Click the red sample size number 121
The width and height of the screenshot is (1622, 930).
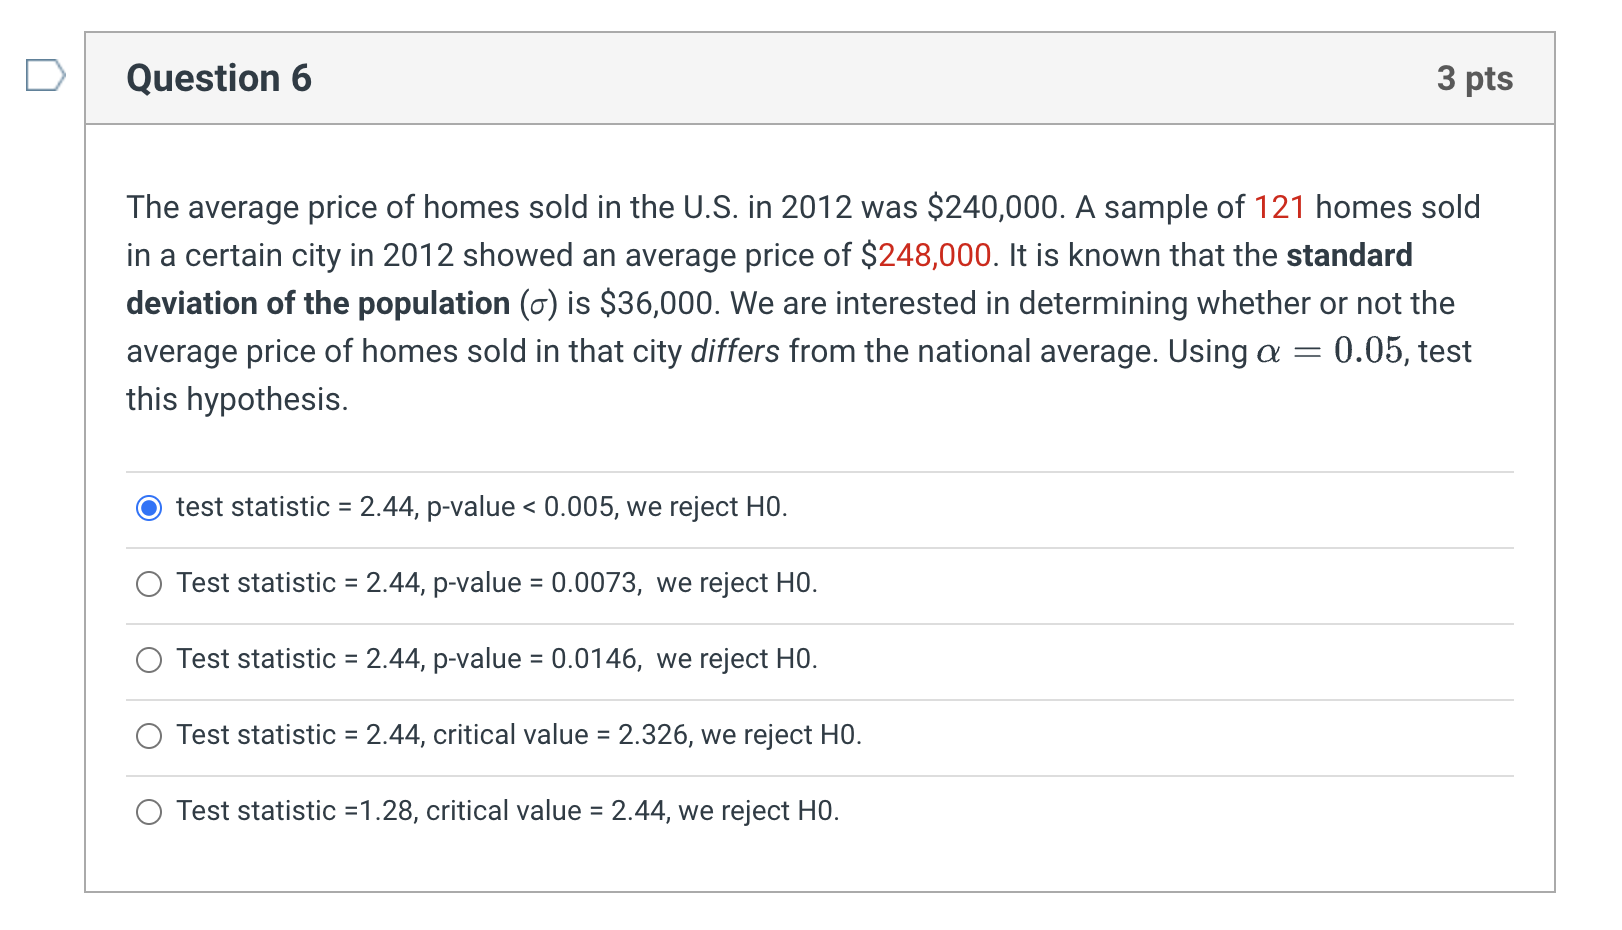(1280, 207)
